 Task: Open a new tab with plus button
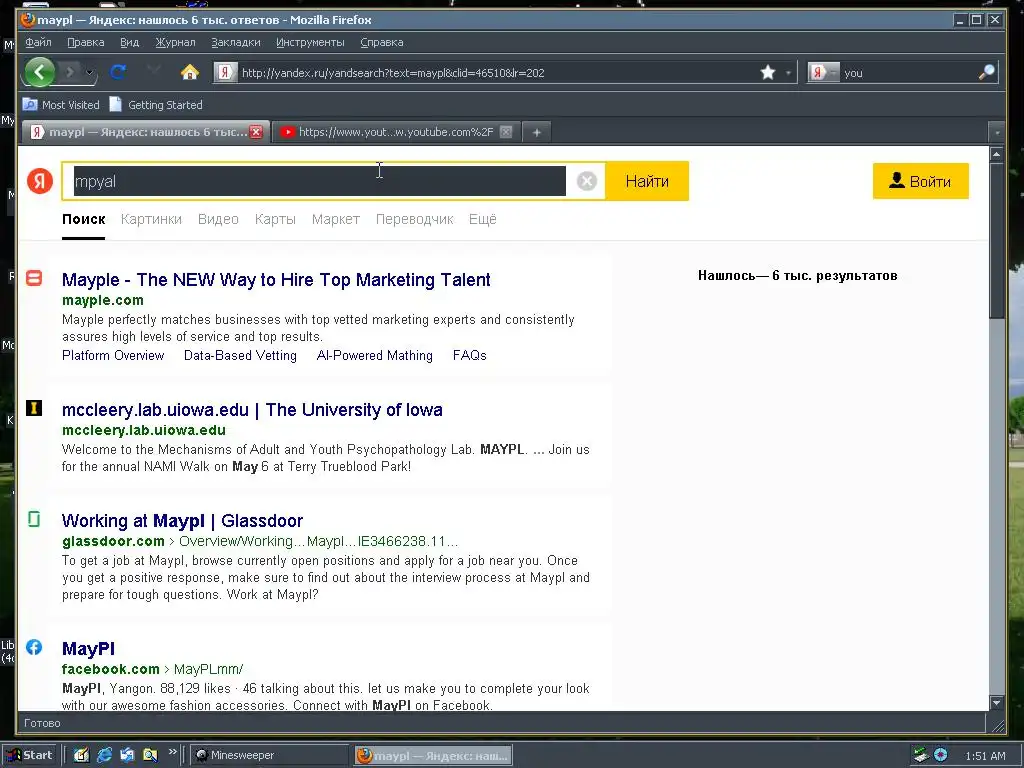537,133
